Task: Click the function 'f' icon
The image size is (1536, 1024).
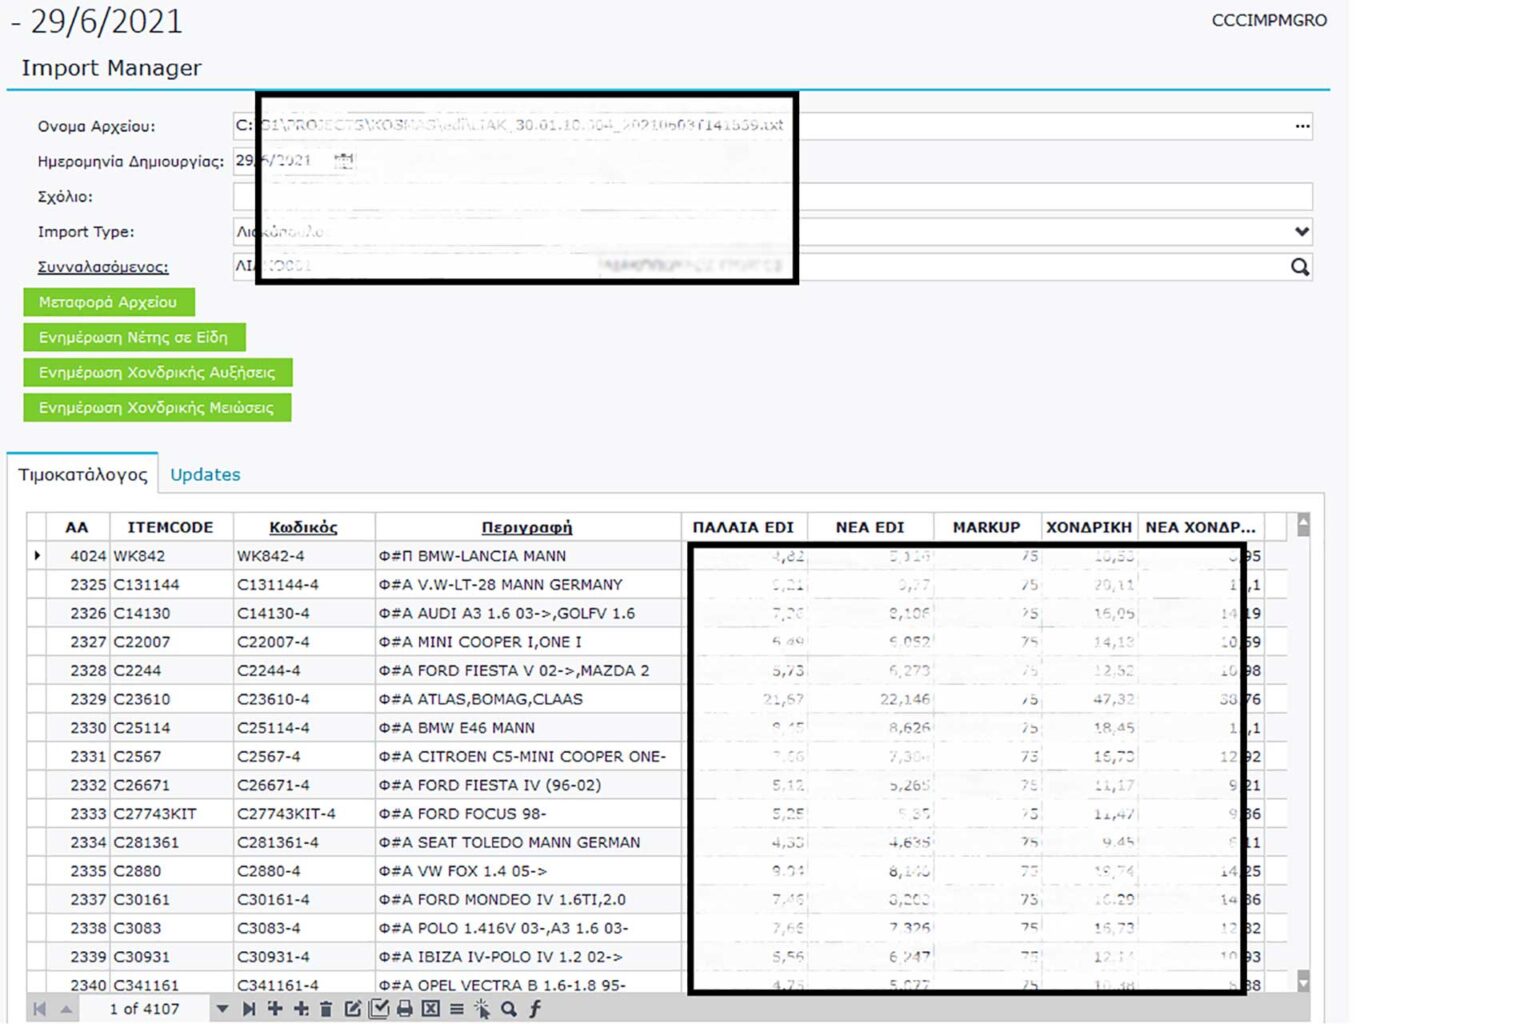Action: [x=535, y=1009]
